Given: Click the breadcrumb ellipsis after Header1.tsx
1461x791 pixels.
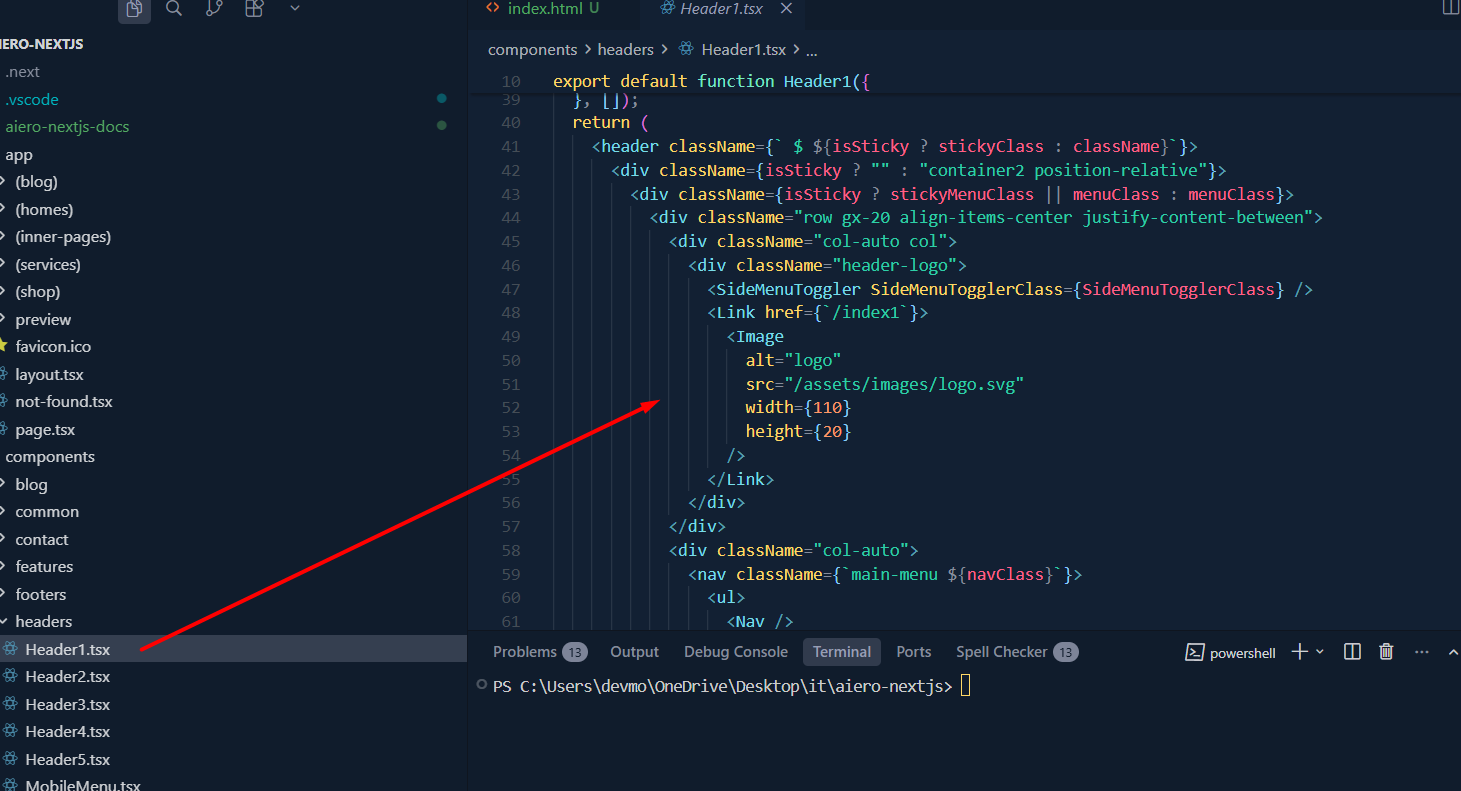Looking at the screenshot, I should 811,49.
